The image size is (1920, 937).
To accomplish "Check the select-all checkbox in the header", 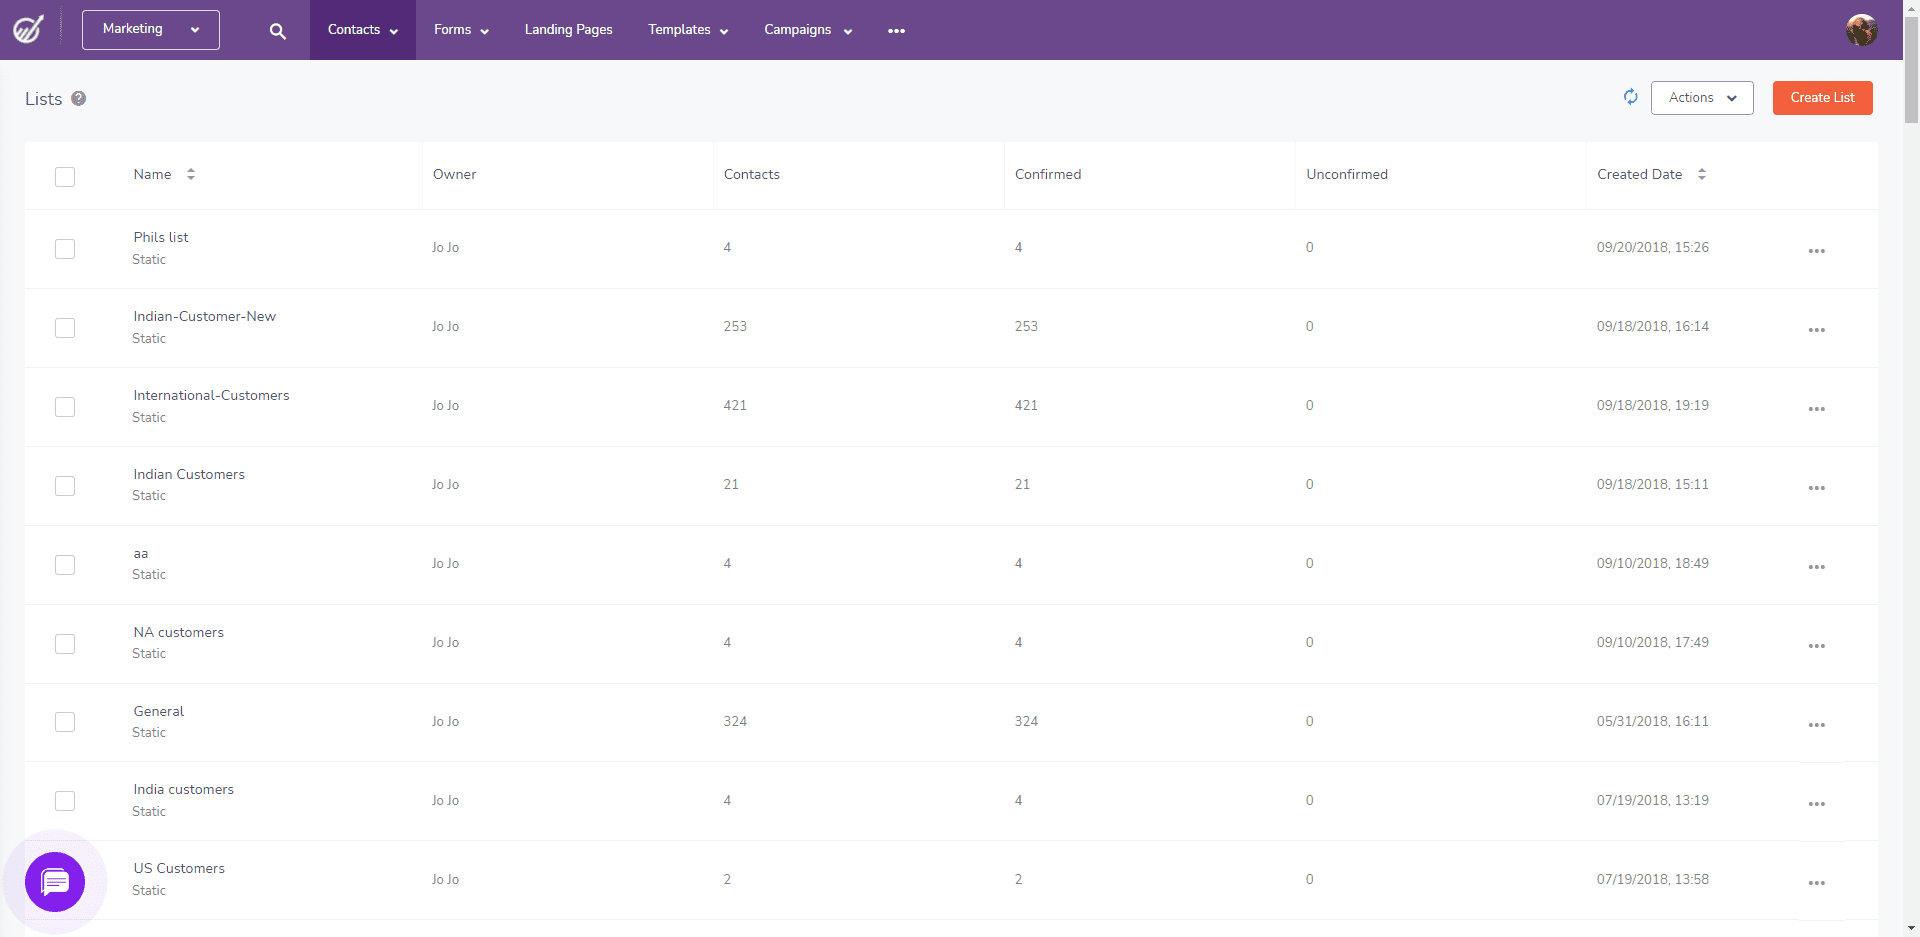I will pyautogui.click(x=64, y=177).
